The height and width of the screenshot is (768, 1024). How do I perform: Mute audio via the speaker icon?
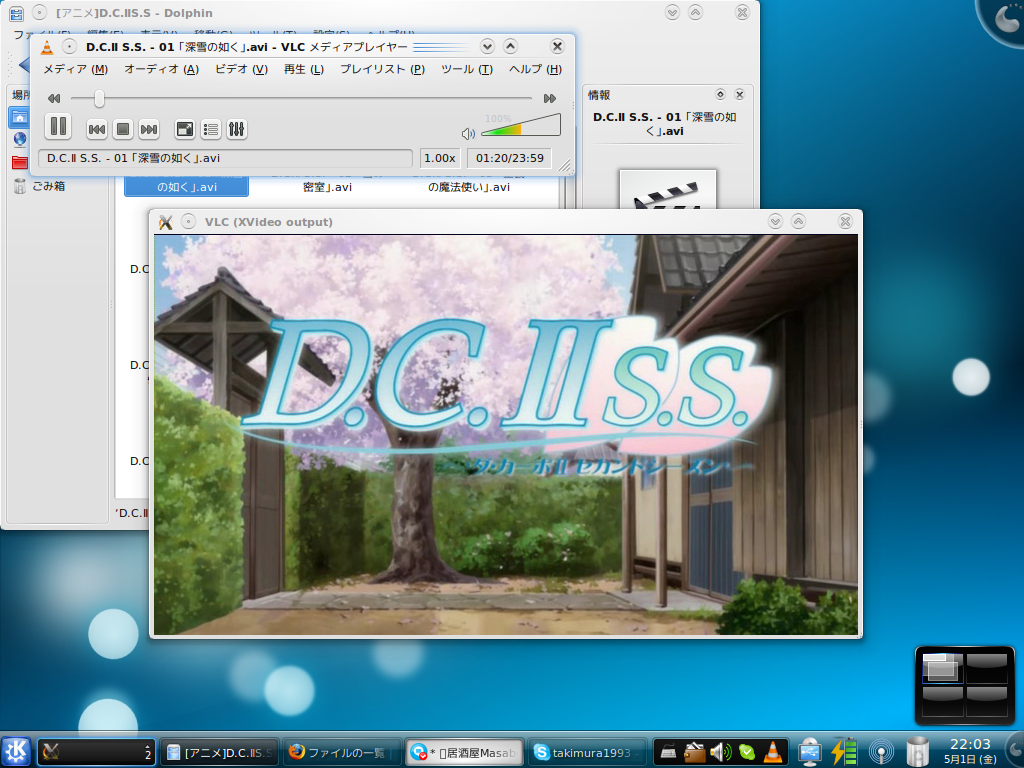468,134
